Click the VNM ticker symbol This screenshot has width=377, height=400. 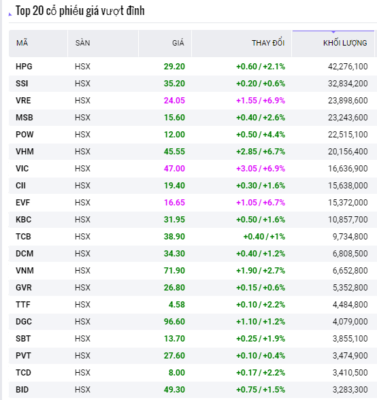tap(25, 271)
